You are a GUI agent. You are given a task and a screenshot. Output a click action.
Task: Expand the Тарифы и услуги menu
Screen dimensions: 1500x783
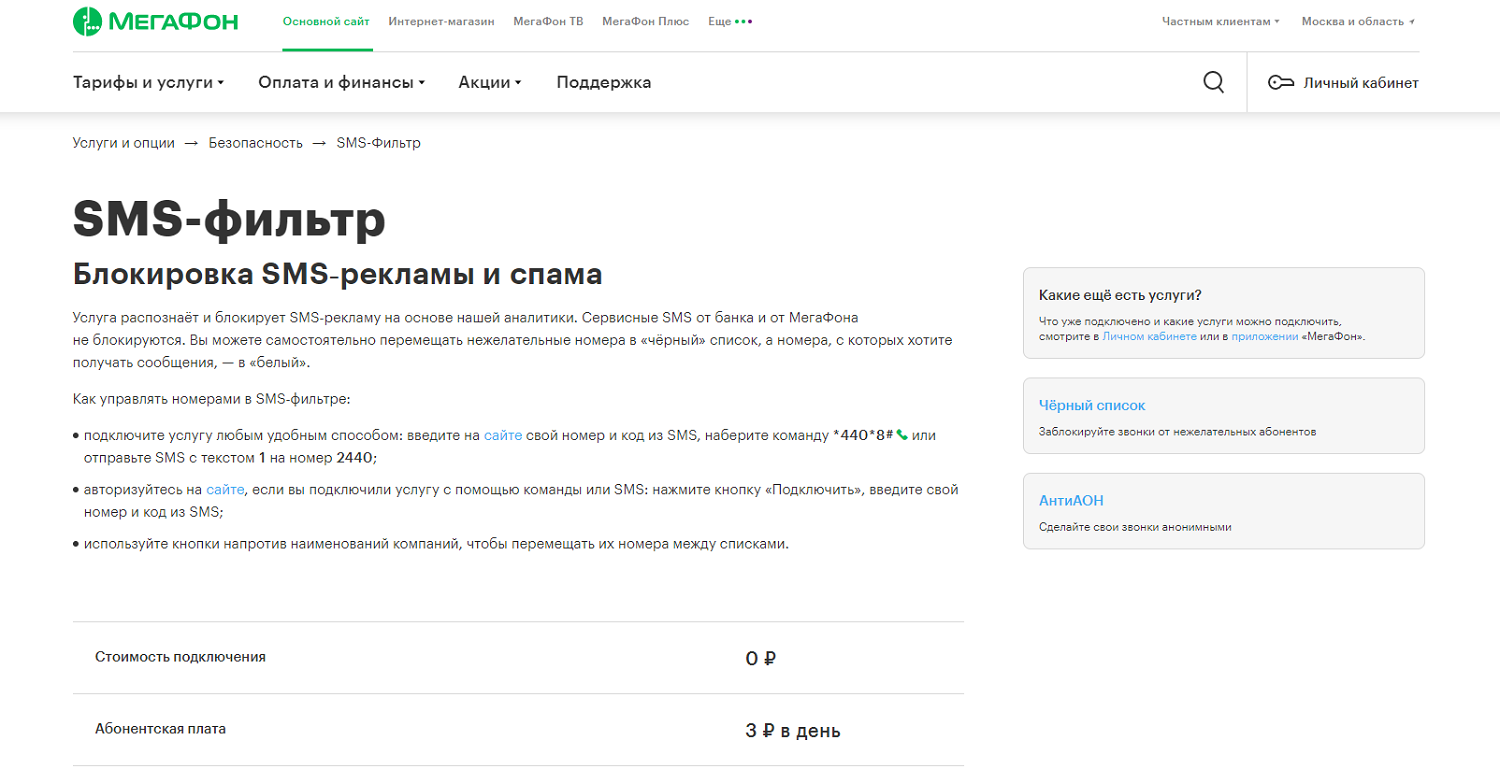(148, 83)
